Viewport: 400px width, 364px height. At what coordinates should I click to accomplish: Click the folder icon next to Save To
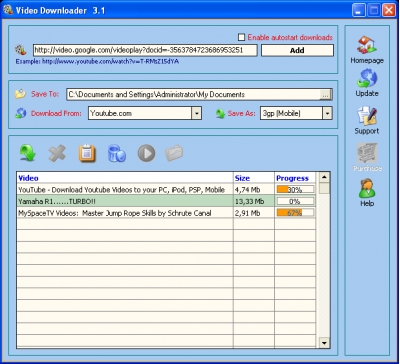click(21, 94)
